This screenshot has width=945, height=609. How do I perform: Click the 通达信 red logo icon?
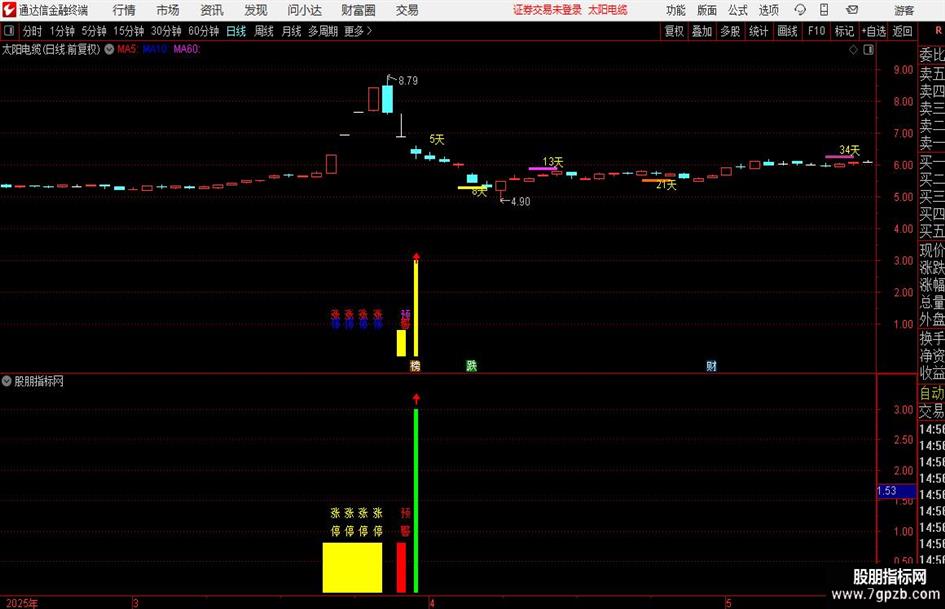pyautogui.click(x=8, y=10)
